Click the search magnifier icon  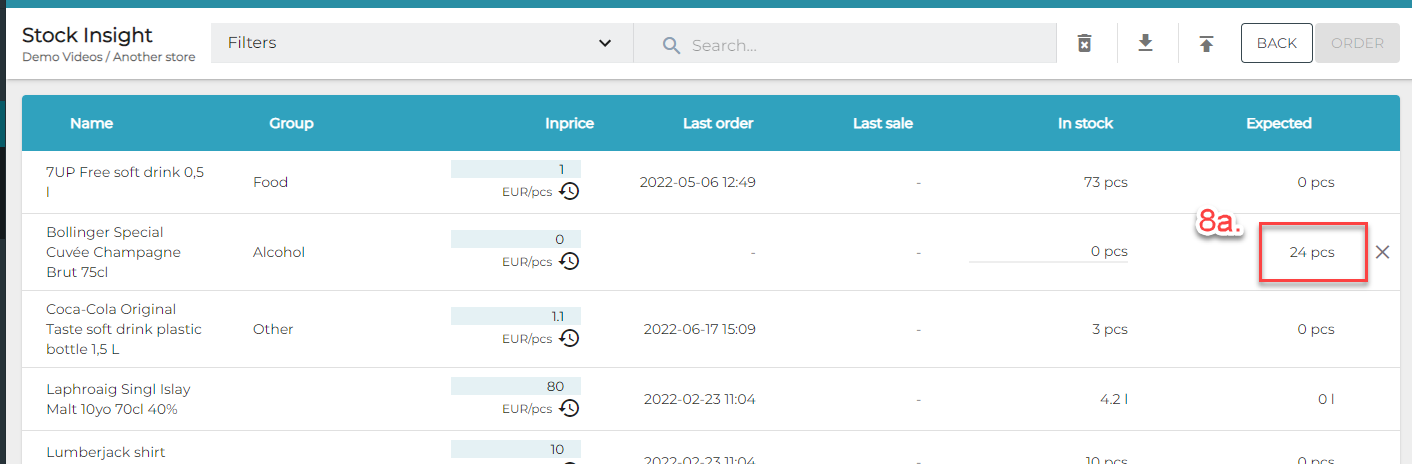671,45
